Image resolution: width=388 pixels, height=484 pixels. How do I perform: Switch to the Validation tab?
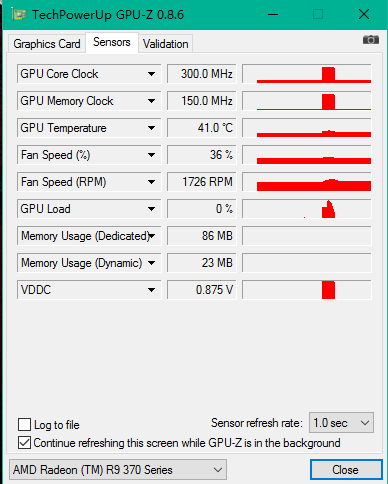click(x=165, y=44)
